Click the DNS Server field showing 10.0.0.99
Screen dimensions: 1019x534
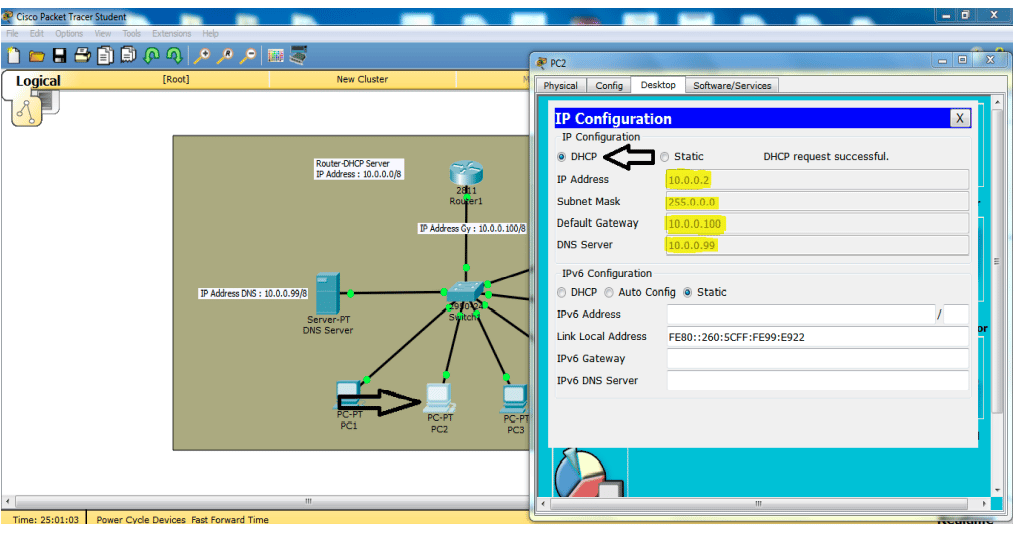point(817,246)
